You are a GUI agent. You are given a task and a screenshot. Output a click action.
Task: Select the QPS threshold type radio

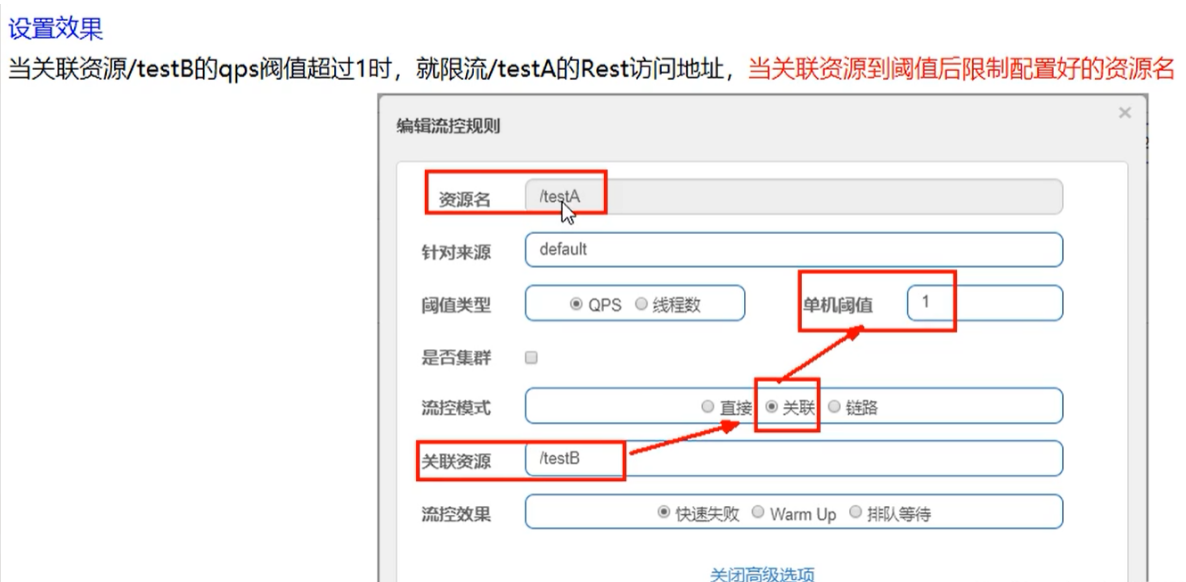(x=576, y=304)
